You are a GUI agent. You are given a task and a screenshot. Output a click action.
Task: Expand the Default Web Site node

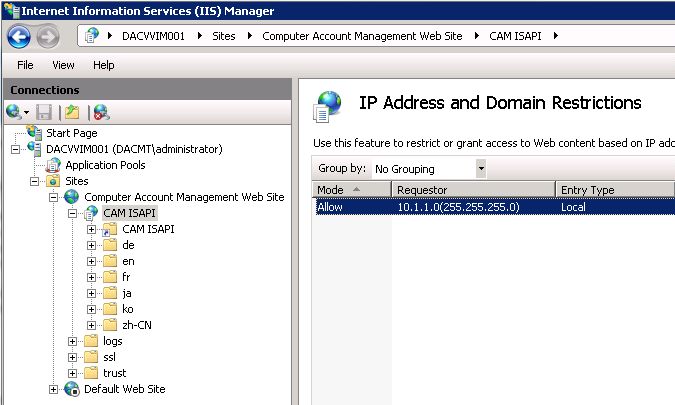(x=53, y=390)
